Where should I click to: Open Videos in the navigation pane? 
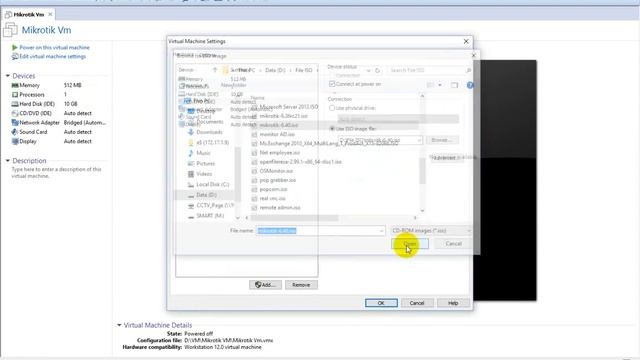pos(204,174)
